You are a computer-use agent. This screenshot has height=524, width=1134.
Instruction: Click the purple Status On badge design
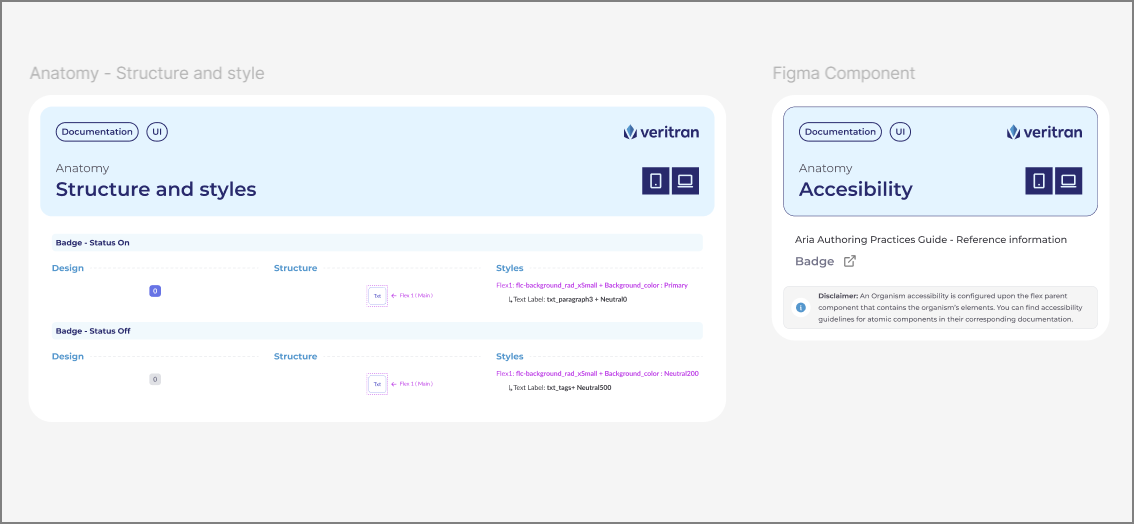tap(155, 291)
